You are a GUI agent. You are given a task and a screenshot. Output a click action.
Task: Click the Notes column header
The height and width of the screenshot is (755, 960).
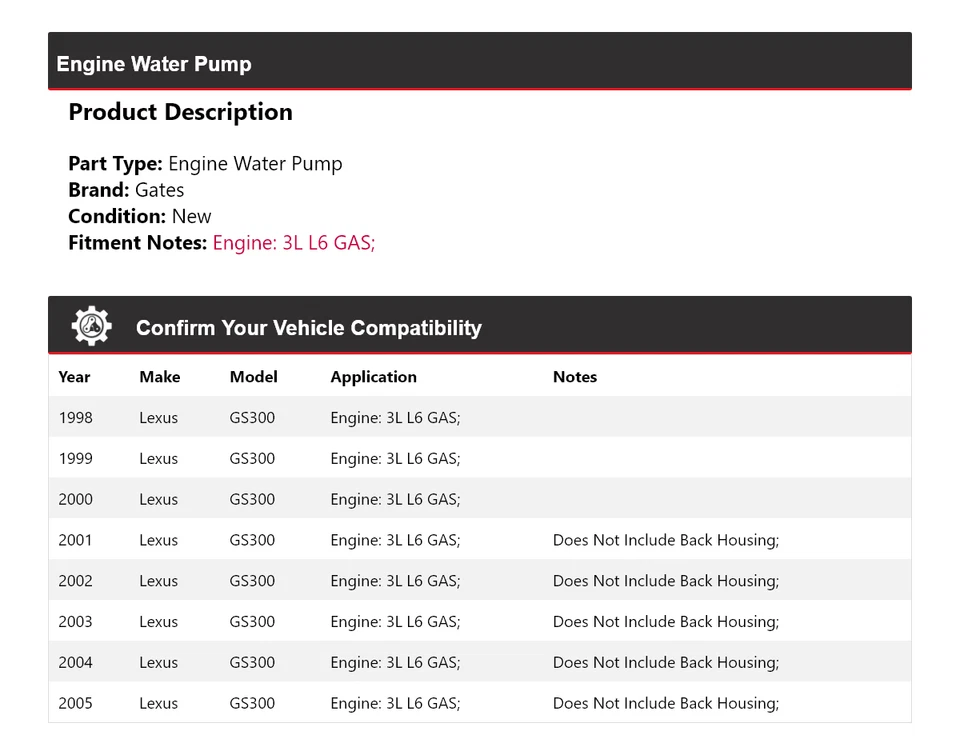tap(575, 377)
